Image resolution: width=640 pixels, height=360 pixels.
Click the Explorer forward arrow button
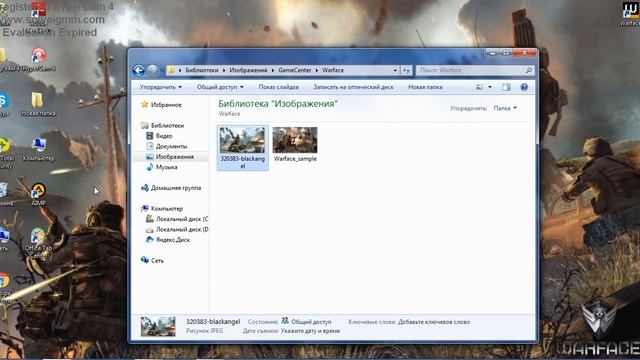152,70
